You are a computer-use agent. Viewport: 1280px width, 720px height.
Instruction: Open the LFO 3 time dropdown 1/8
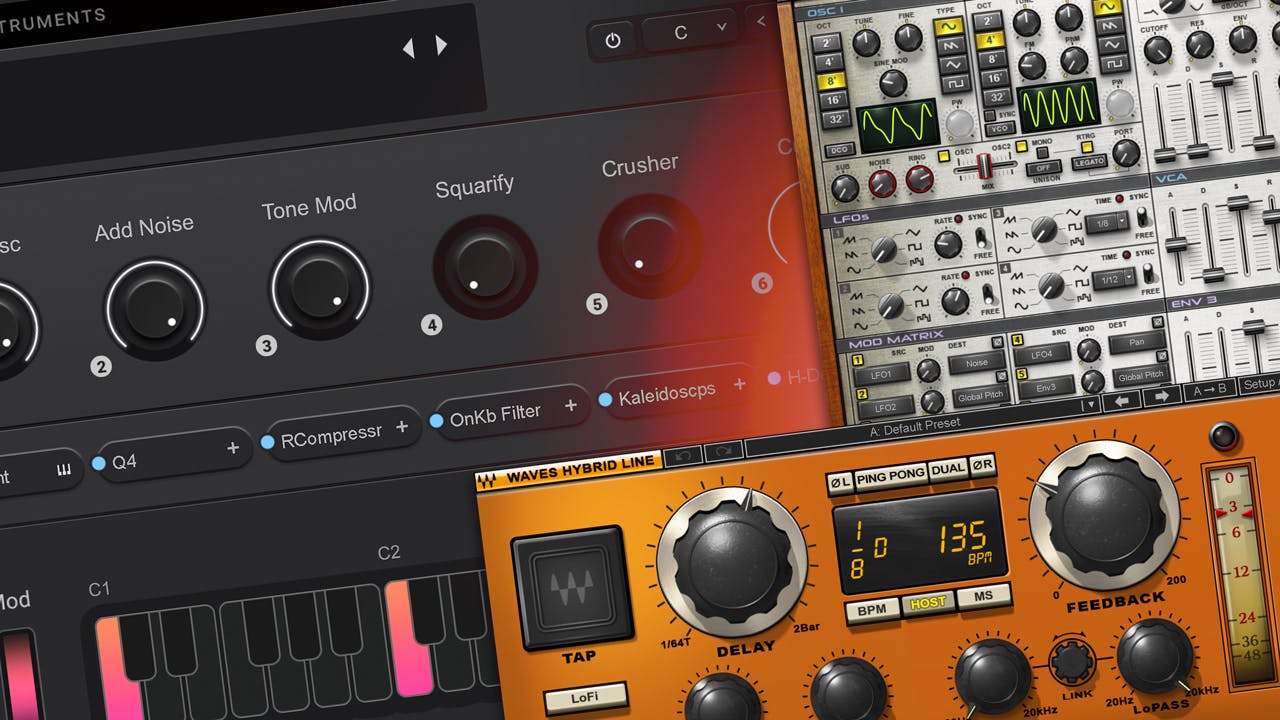(x=1110, y=222)
